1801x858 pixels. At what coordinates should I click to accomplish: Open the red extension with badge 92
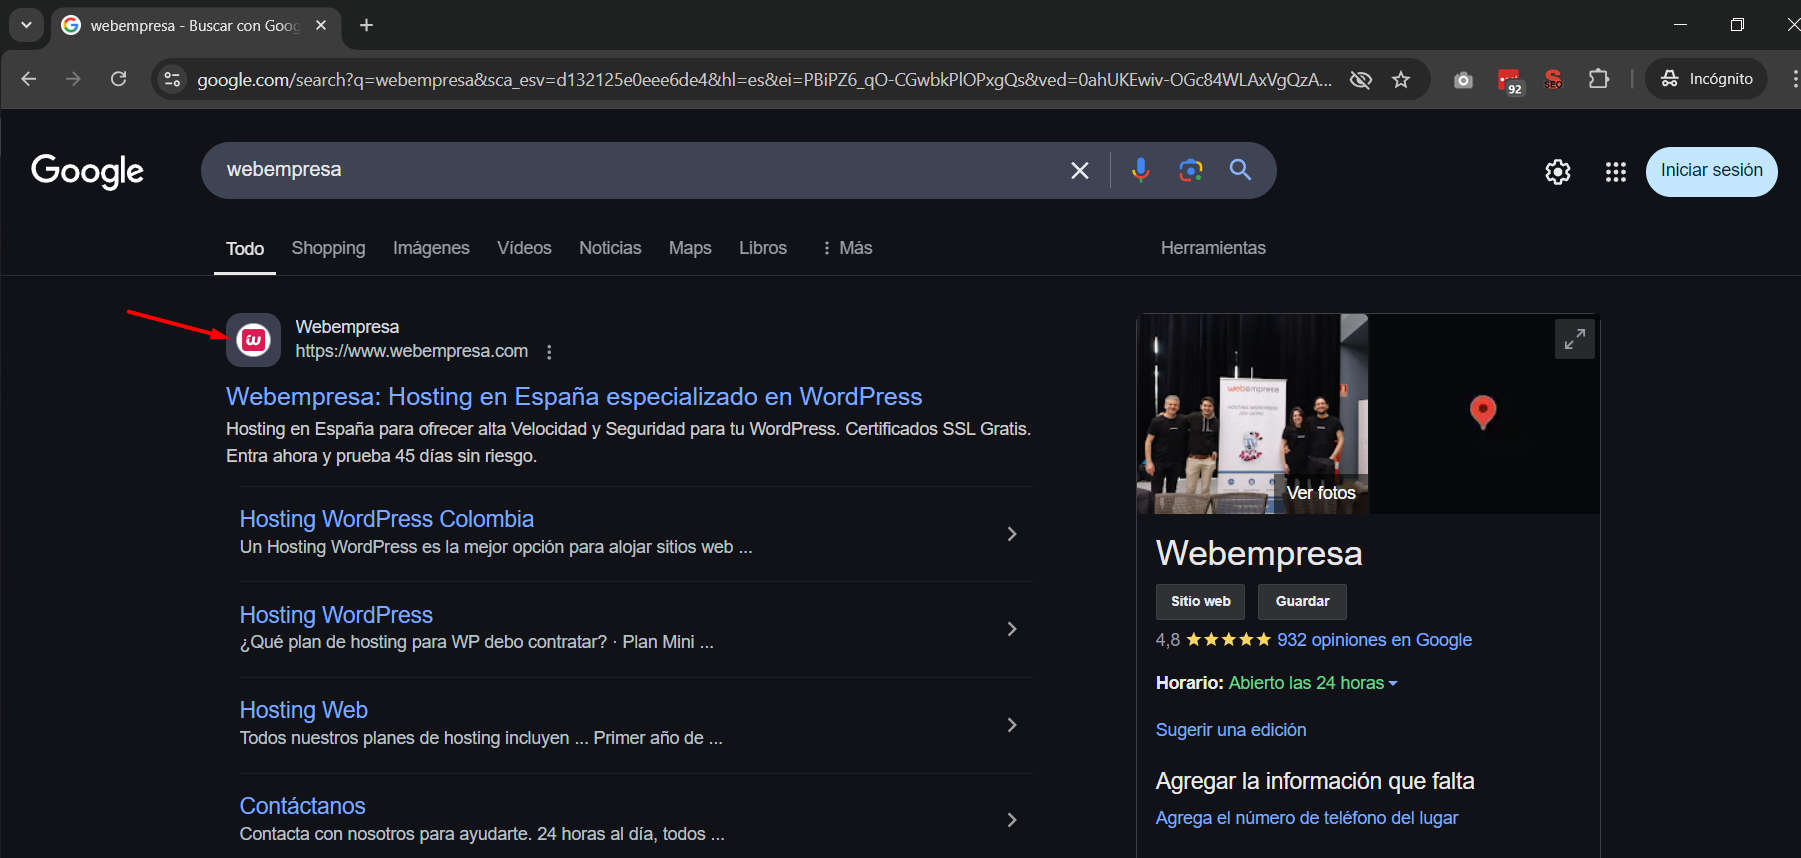point(1509,80)
